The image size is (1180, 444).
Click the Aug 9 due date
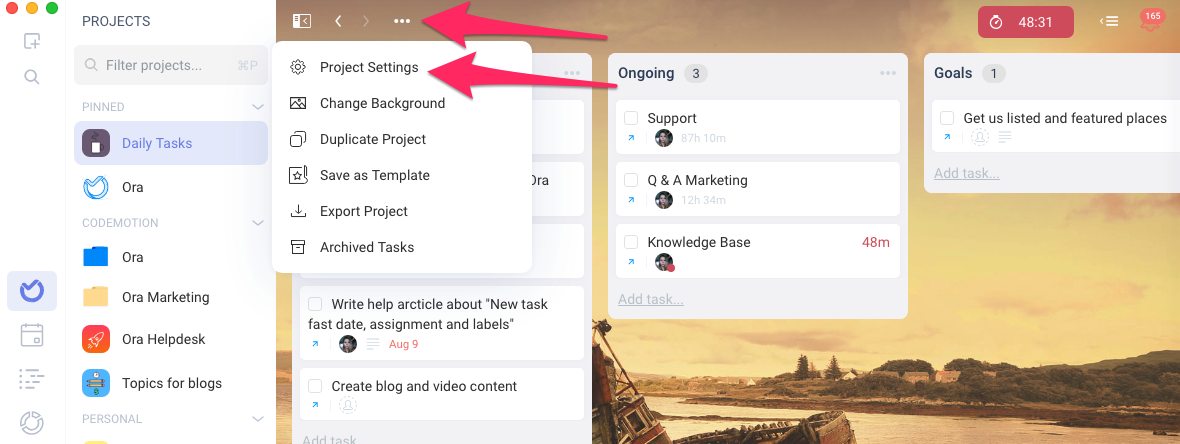tap(403, 344)
